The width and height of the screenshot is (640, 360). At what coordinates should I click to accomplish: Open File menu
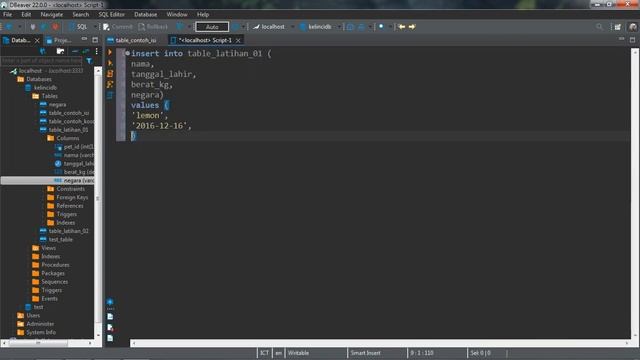tap(7, 14)
